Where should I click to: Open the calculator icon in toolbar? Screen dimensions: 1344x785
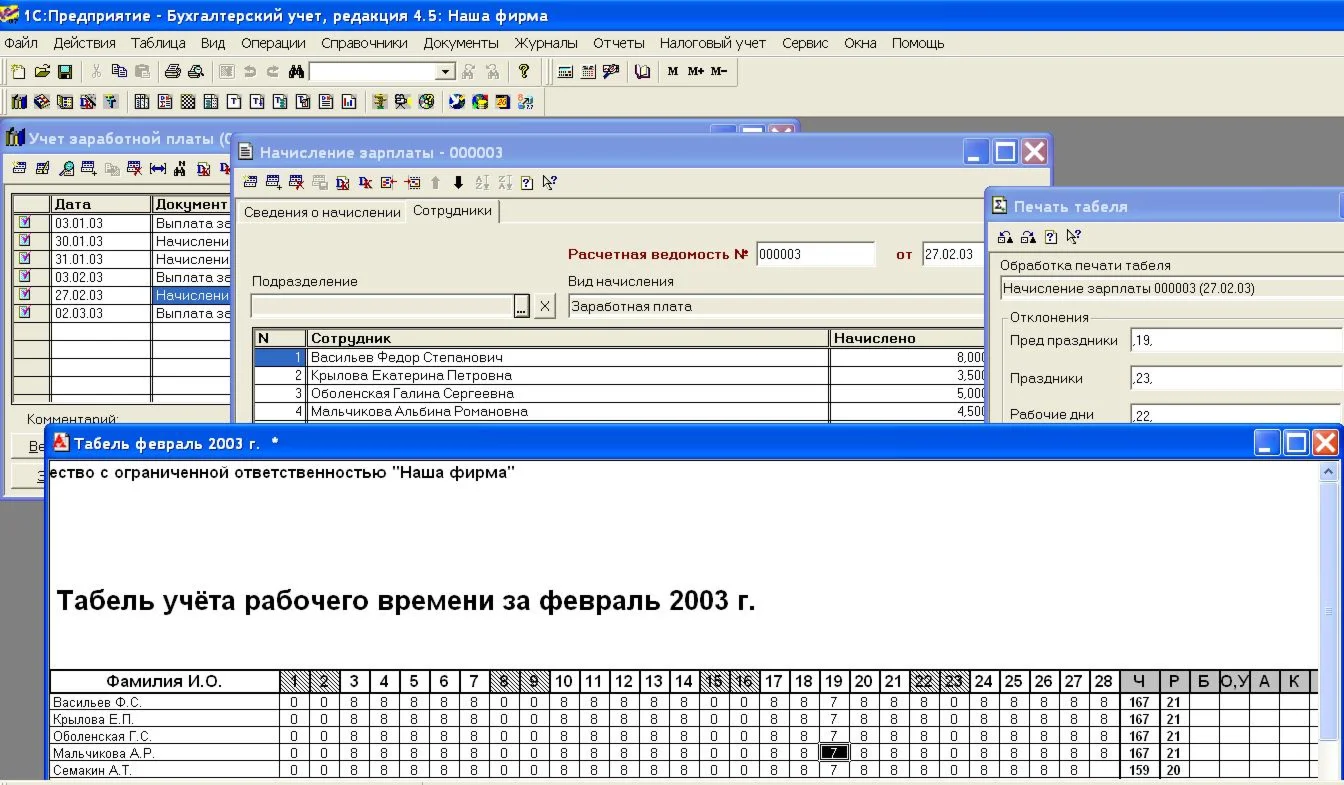[x=565, y=72]
